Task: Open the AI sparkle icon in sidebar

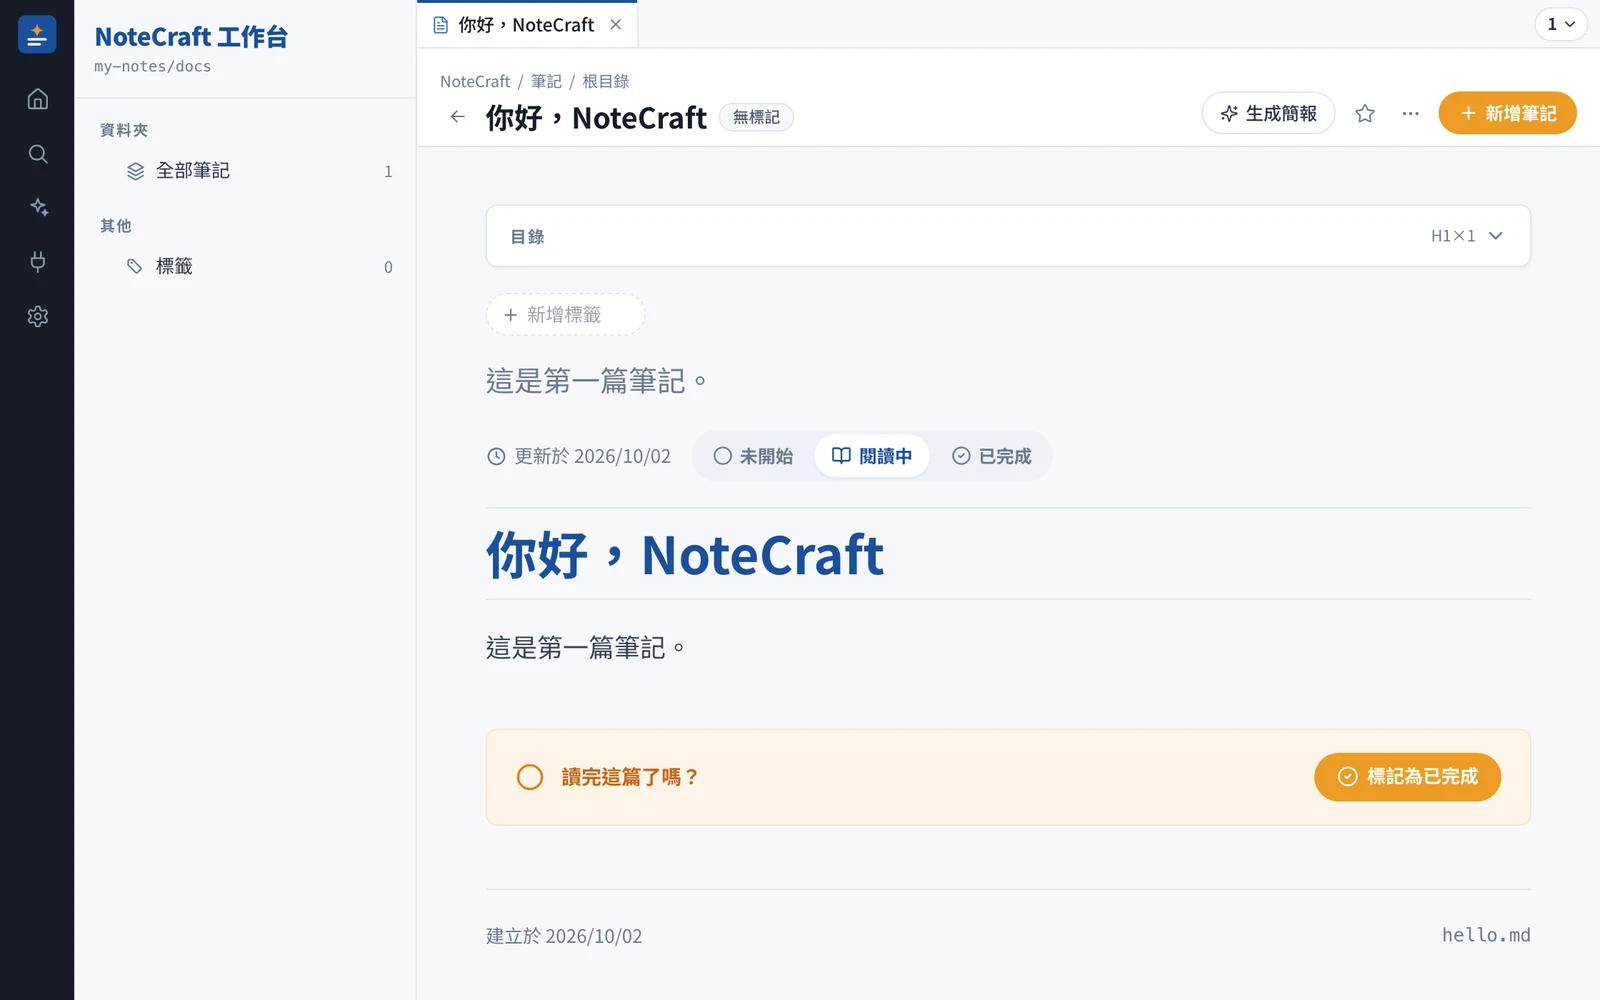Action: (x=37, y=208)
